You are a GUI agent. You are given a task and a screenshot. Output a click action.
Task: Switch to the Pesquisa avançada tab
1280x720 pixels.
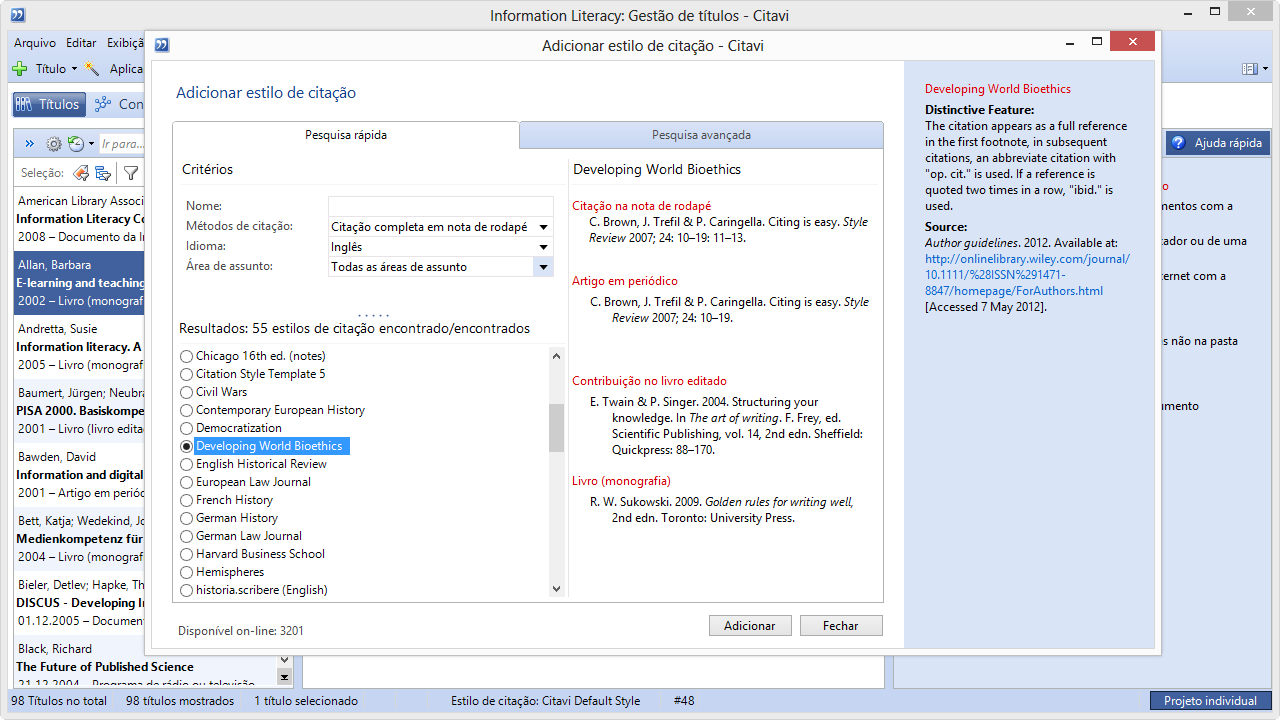click(701, 135)
